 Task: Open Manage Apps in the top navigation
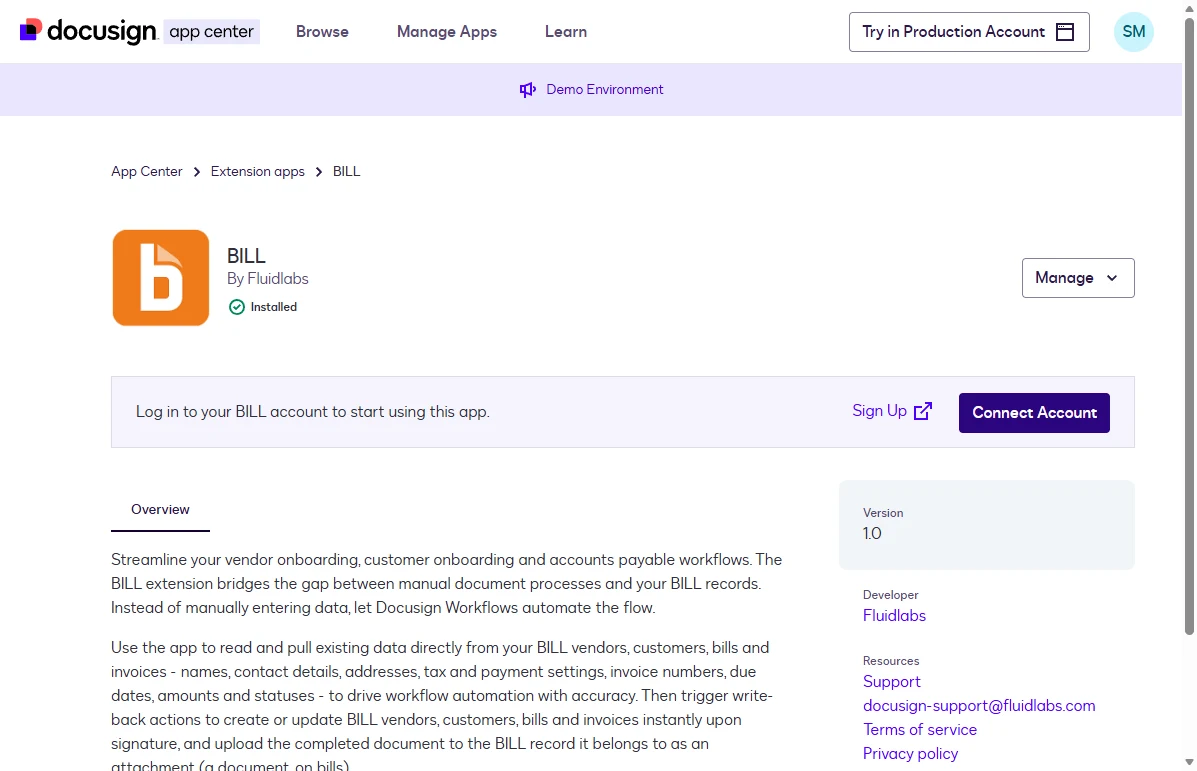pos(447,32)
